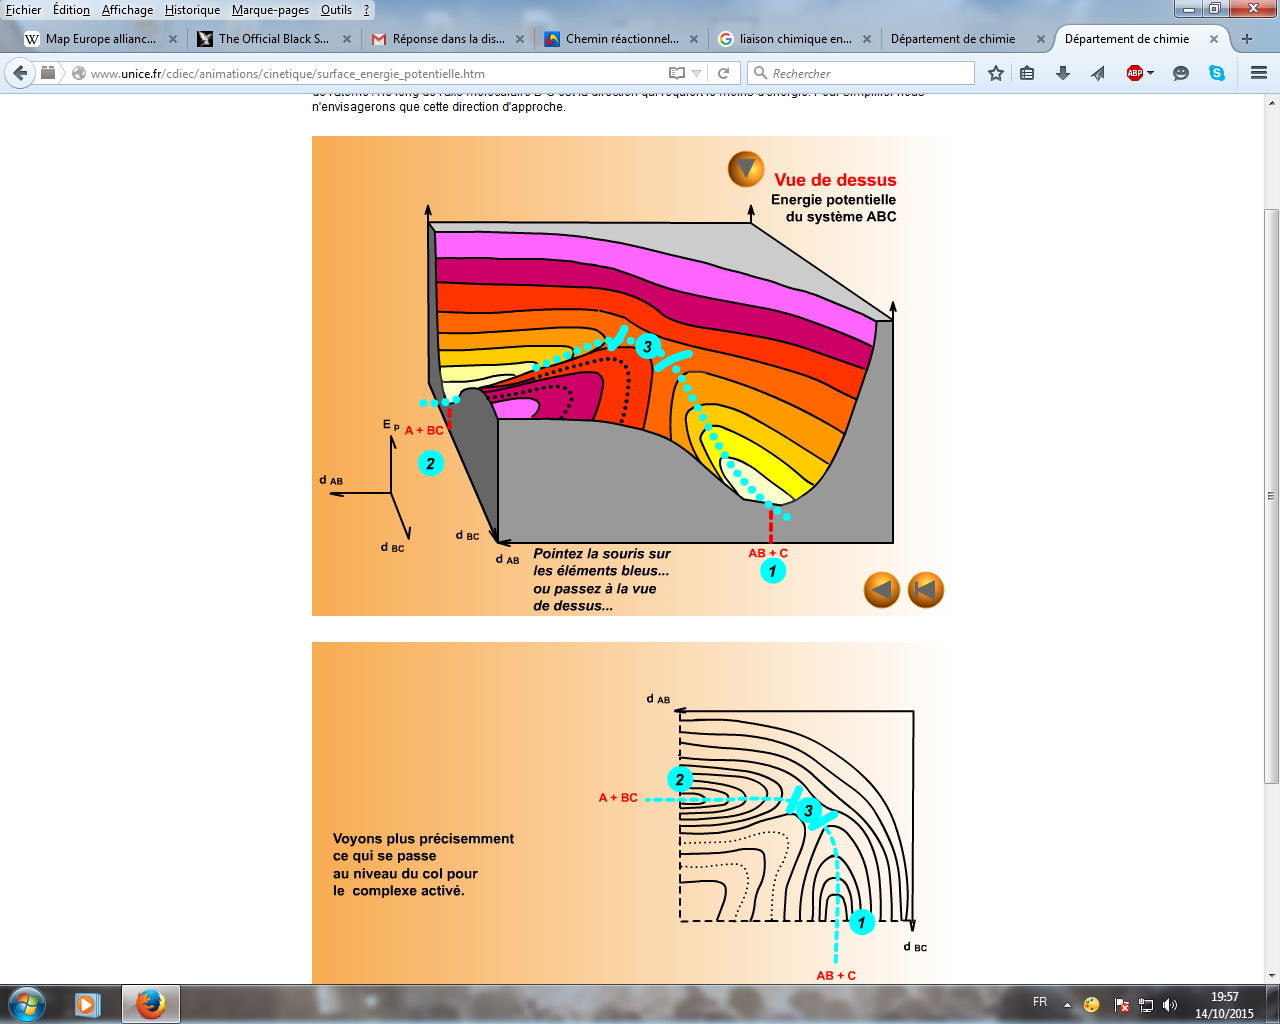Open the downloads arrow icon
Image resolution: width=1280 pixels, height=1024 pixels.
pyautogui.click(x=1063, y=73)
